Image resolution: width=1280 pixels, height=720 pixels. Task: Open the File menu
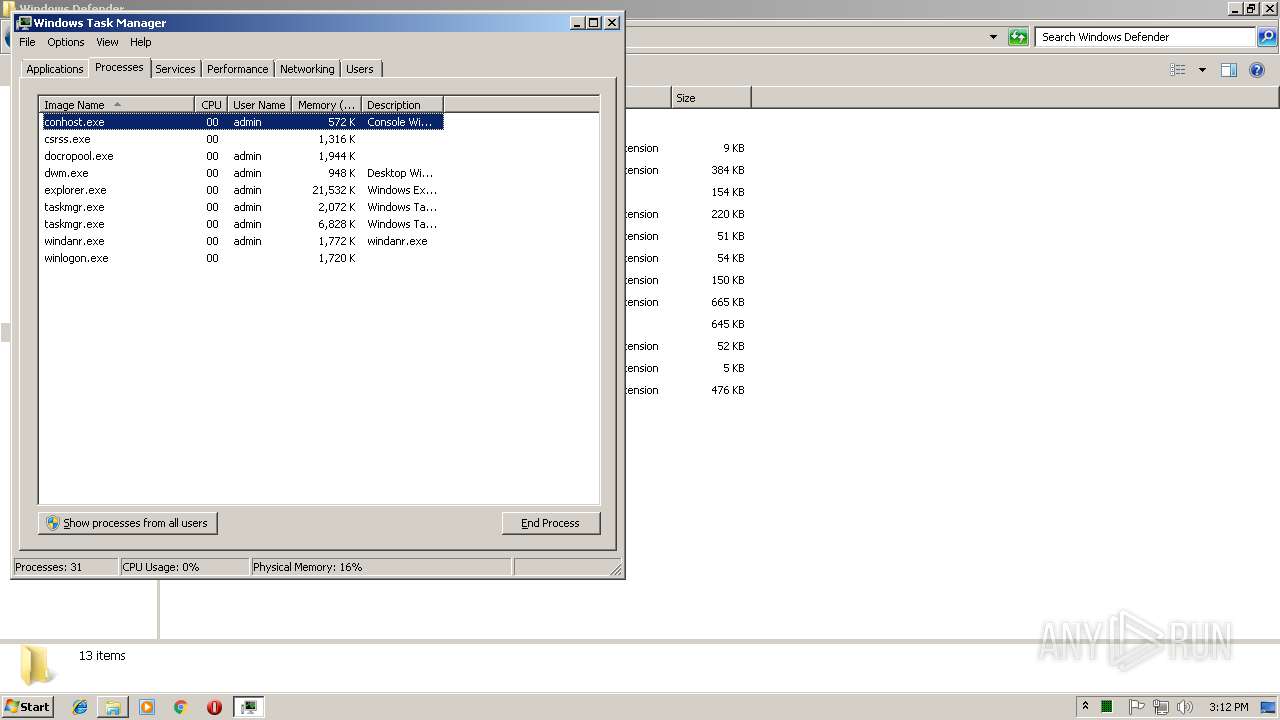(x=27, y=42)
